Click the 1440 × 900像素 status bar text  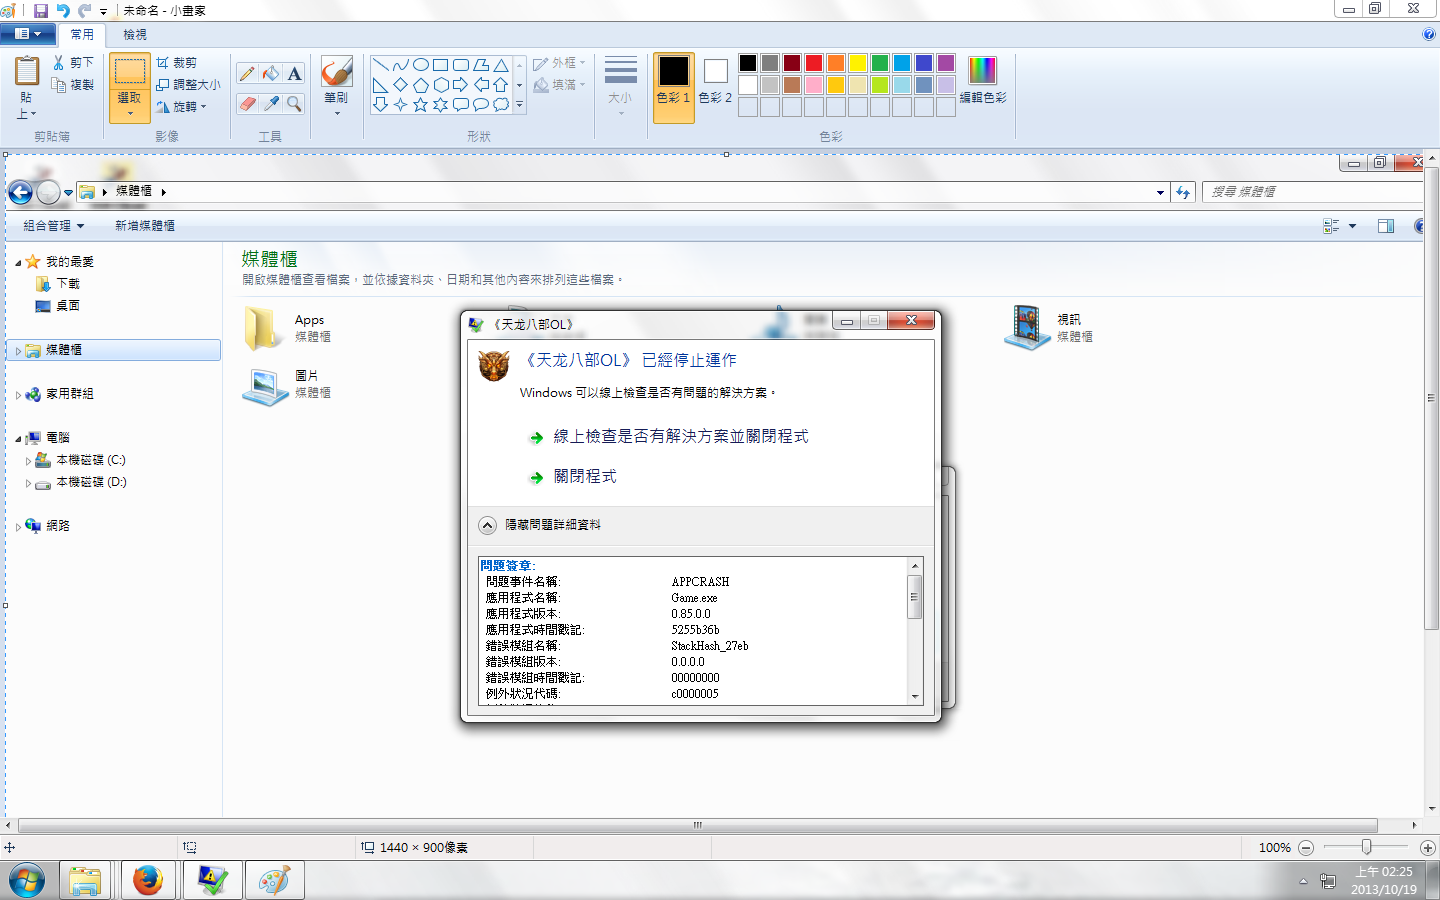point(424,848)
